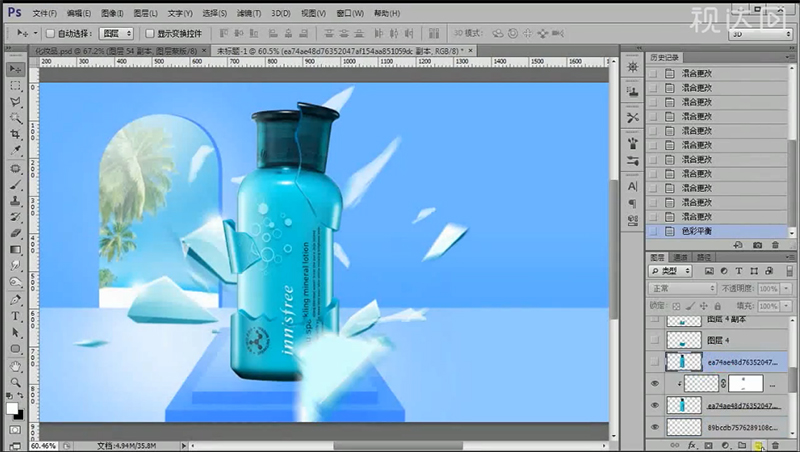Select the Horizontal Type tool

tap(15, 316)
